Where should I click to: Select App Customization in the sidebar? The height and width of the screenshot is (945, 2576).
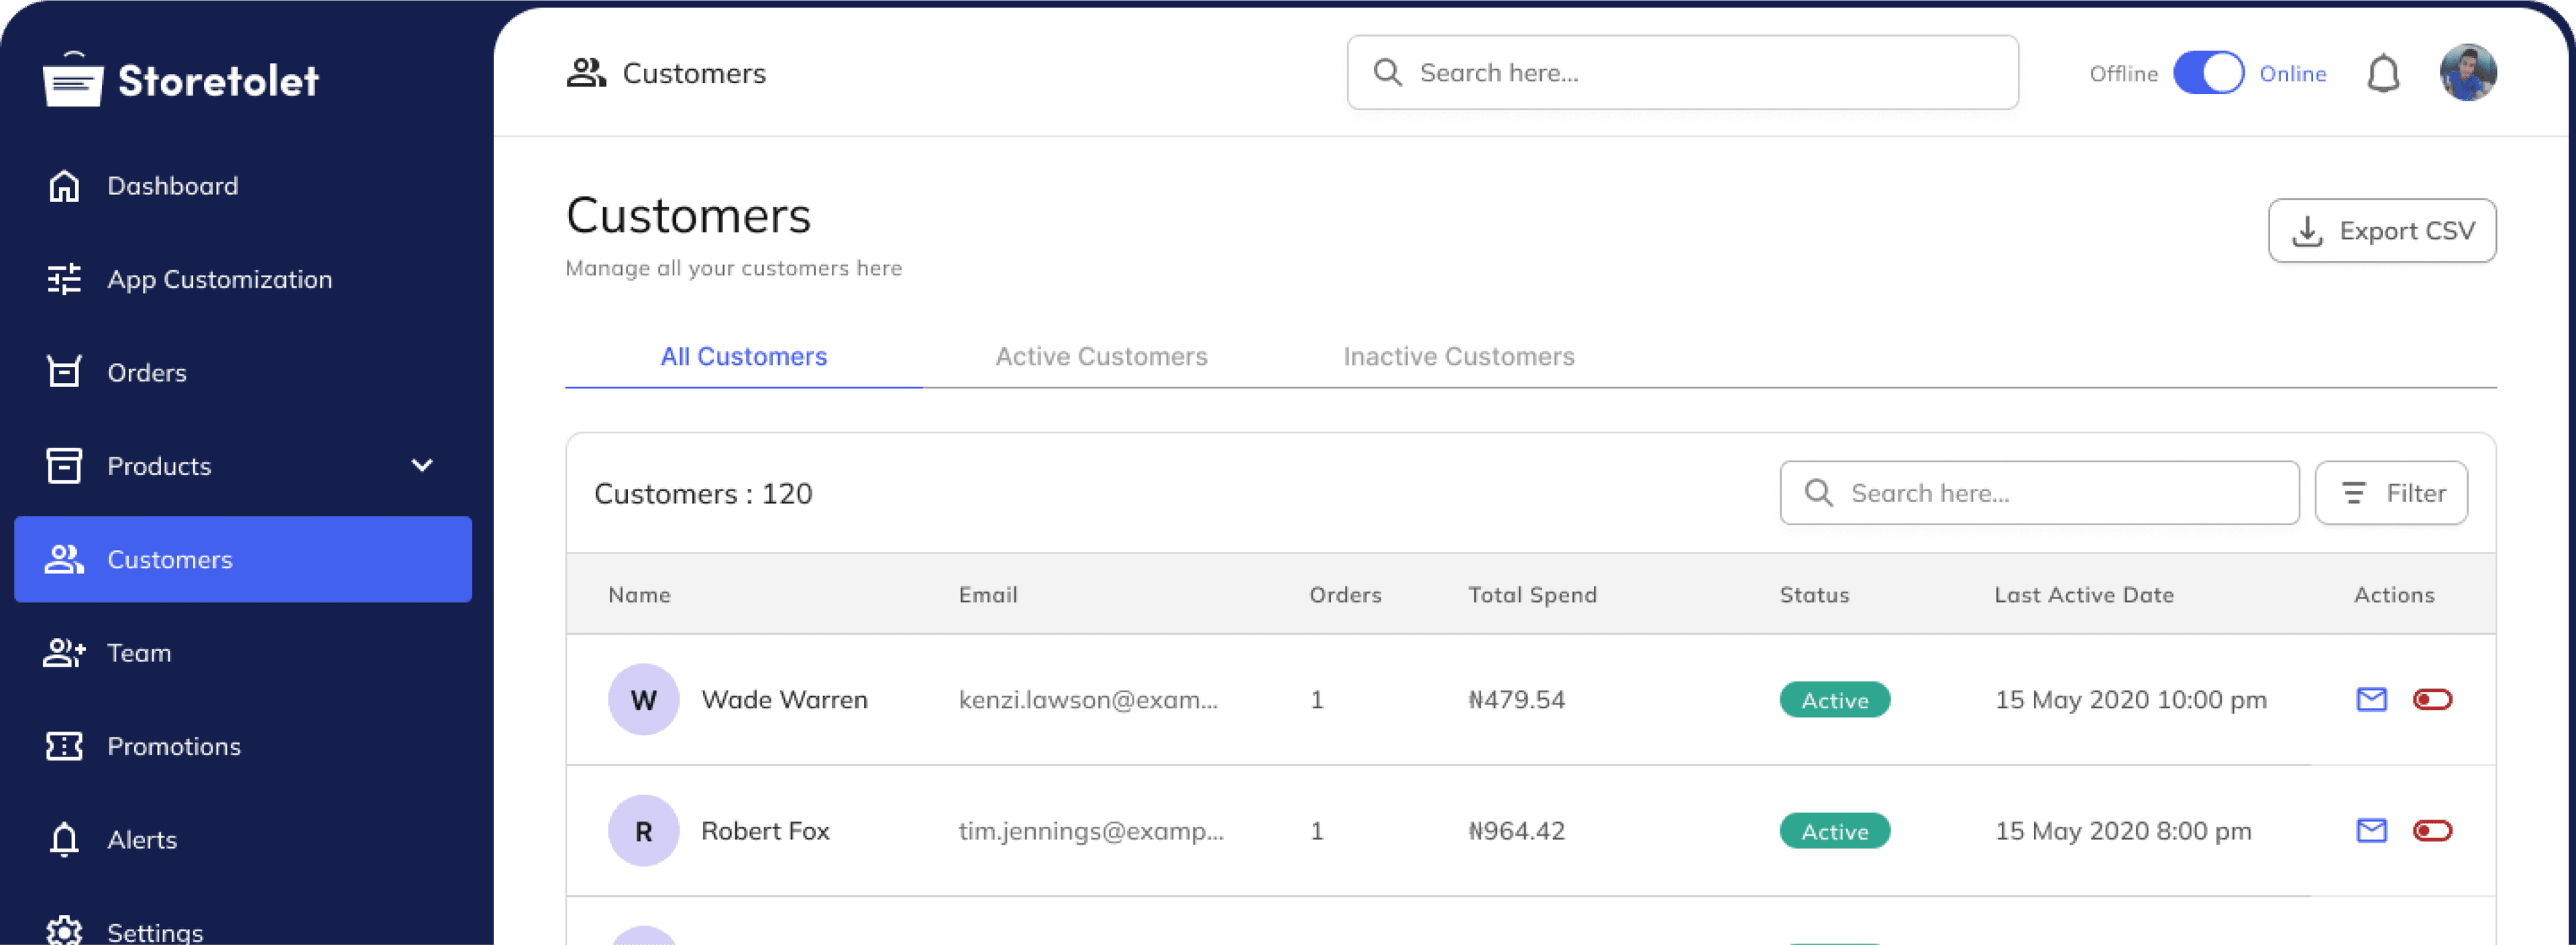[x=220, y=279]
